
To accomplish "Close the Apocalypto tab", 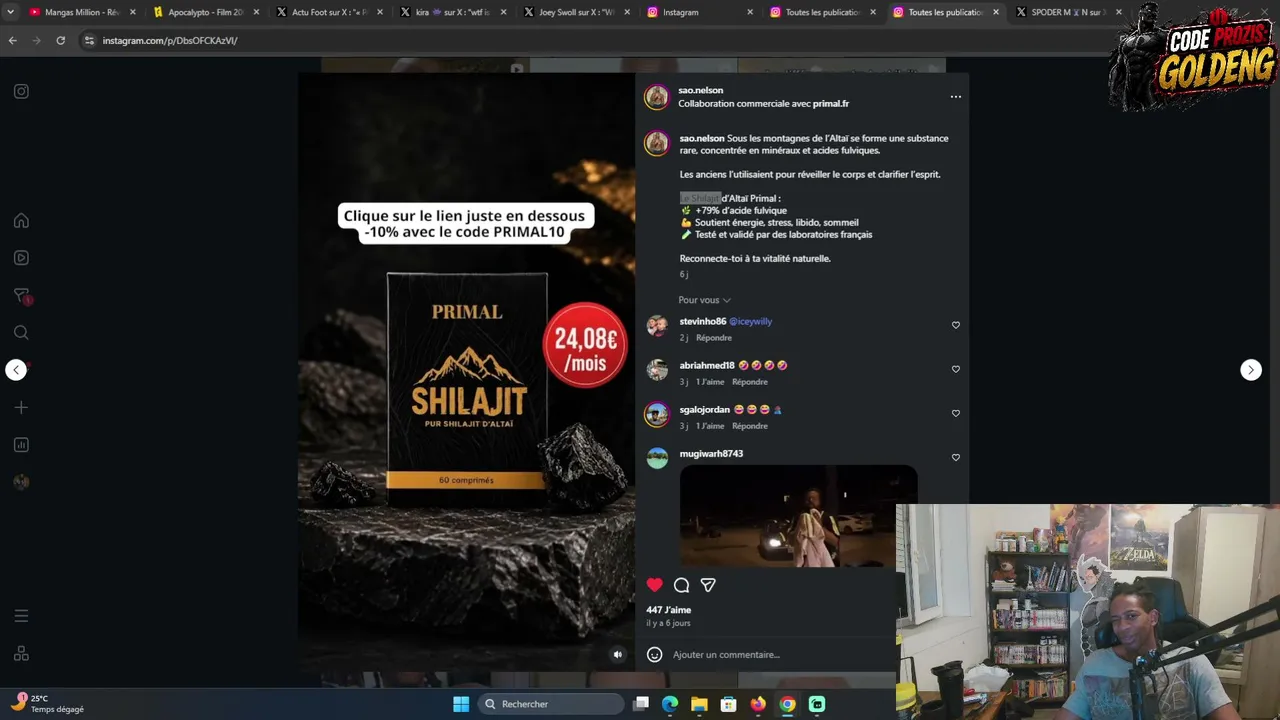I will click(256, 12).
